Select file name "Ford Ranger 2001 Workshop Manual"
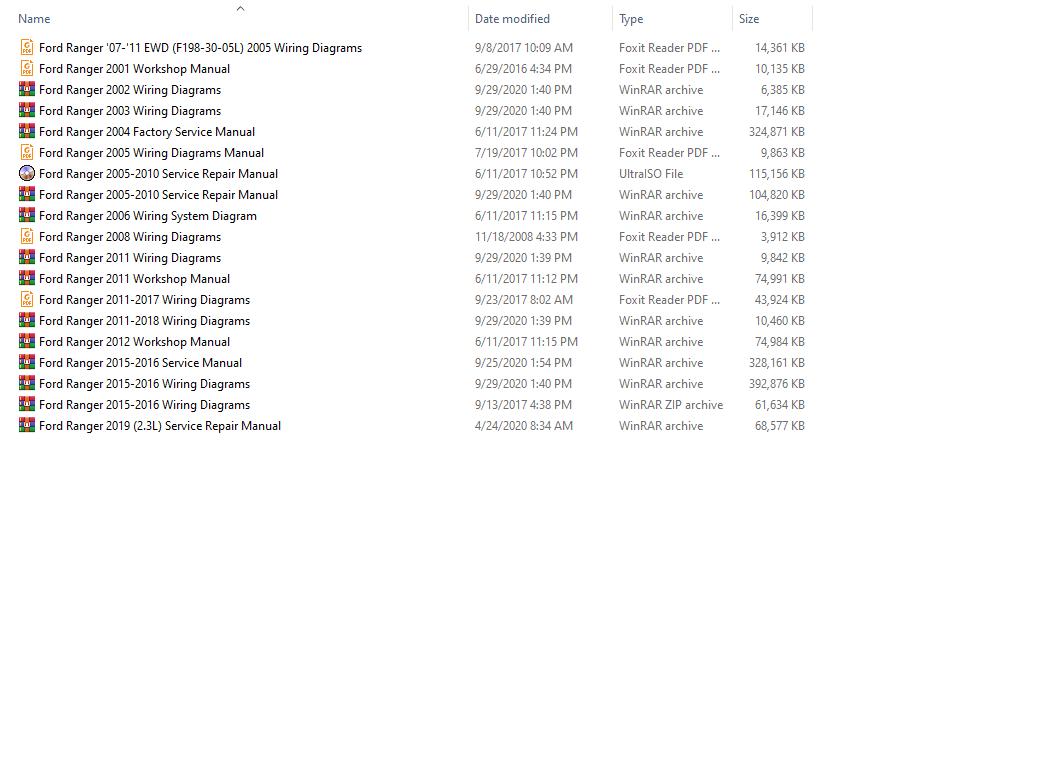Image resolution: width=1043 pixels, height=780 pixels. click(134, 68)
